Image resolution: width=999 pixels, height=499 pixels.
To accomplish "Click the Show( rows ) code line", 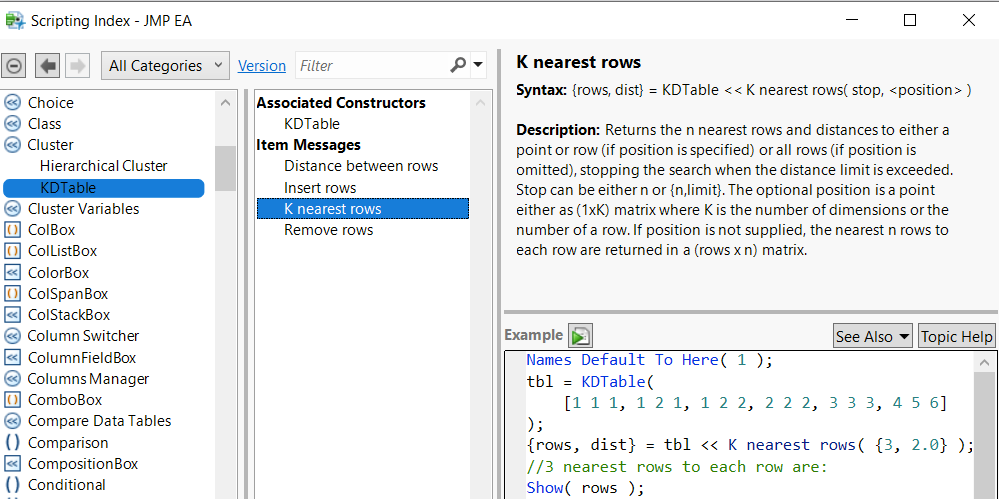I will (x=586, y=488).
